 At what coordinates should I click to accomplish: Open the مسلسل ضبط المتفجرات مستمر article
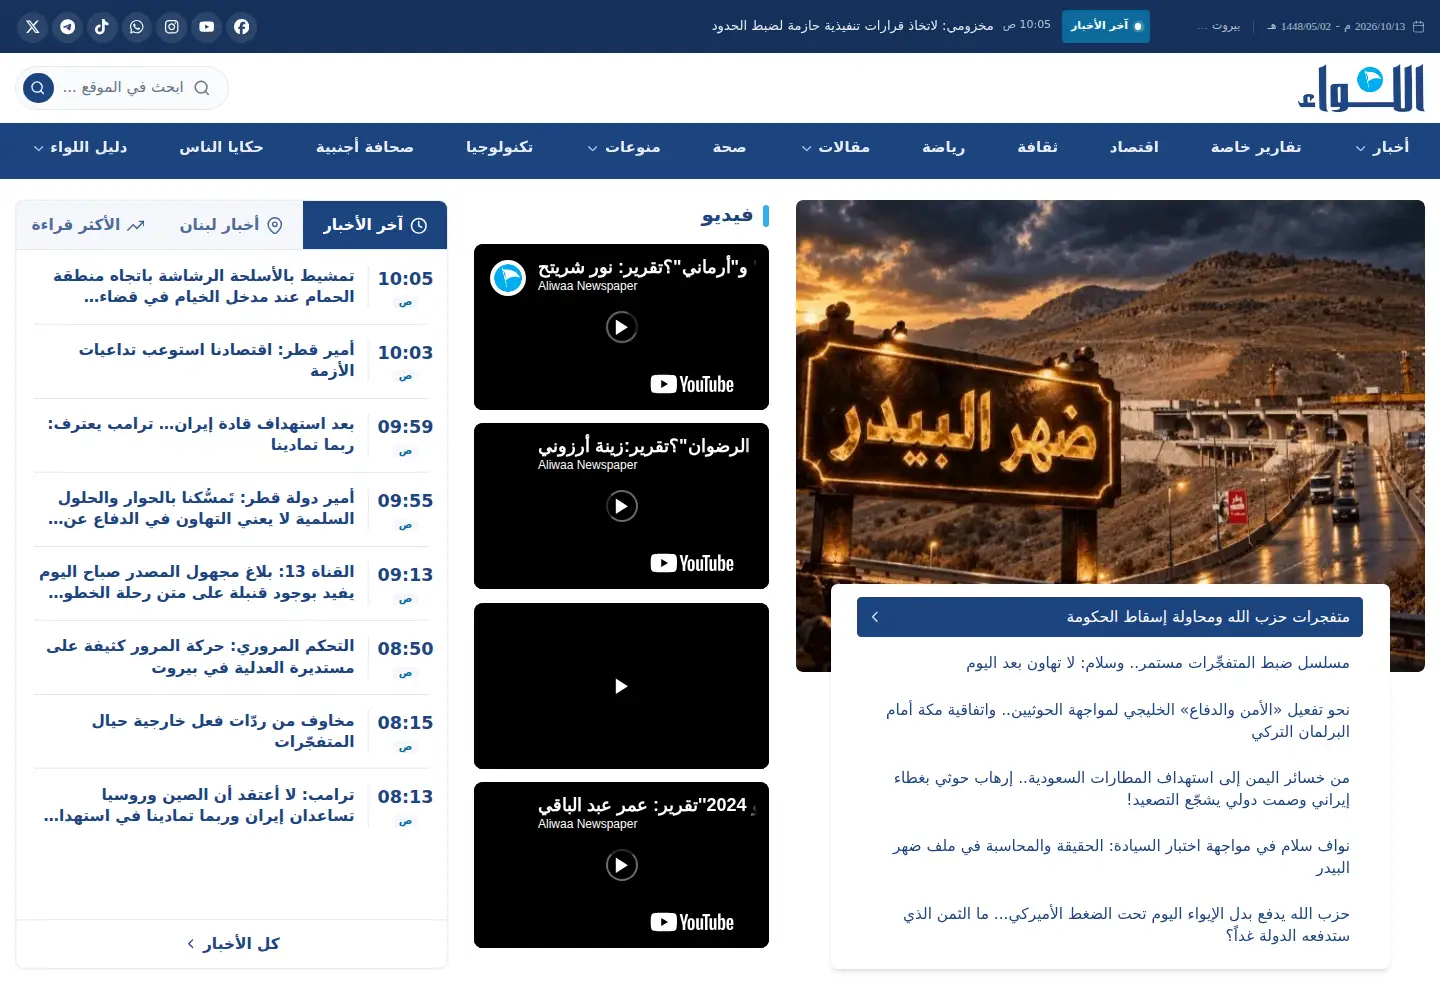click(1157, 663)
